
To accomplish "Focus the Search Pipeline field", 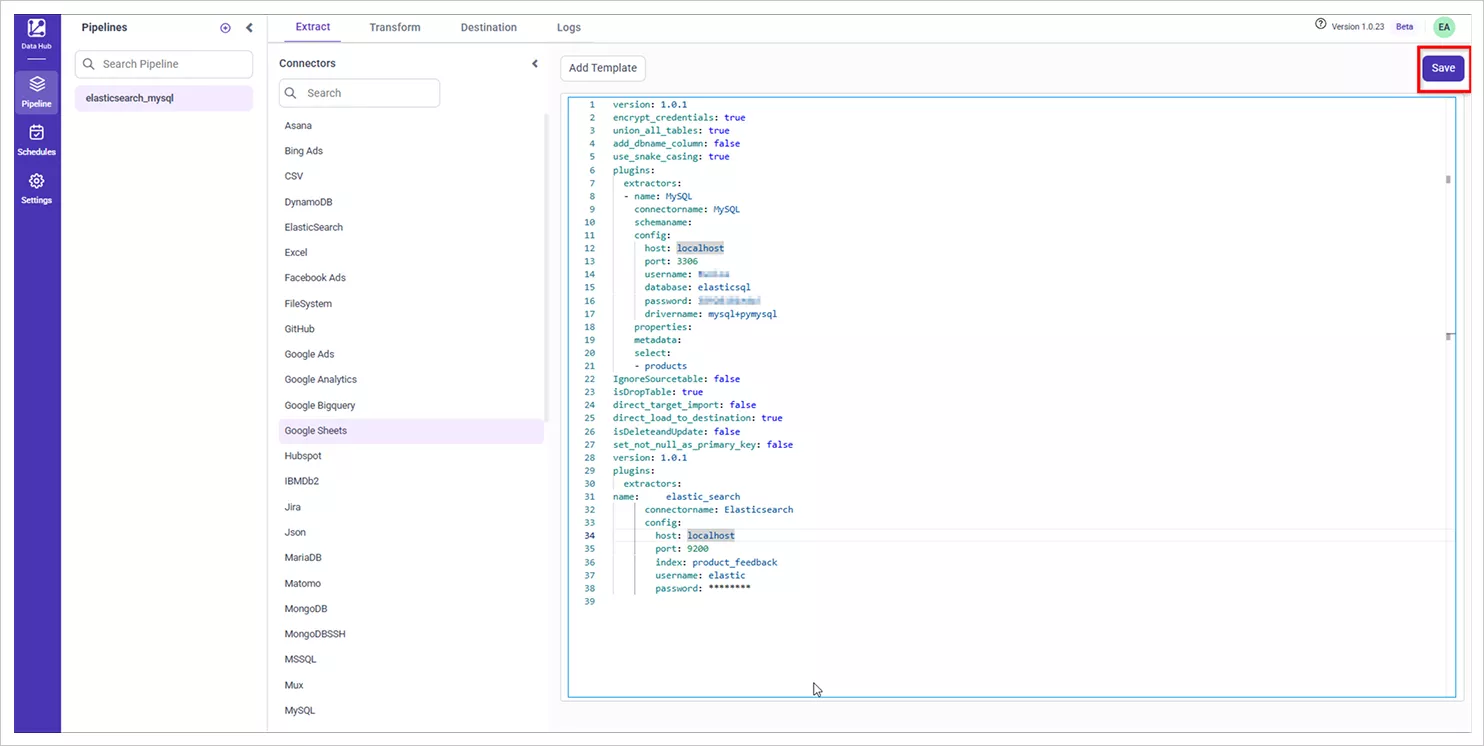I will (x=163, y=64).
